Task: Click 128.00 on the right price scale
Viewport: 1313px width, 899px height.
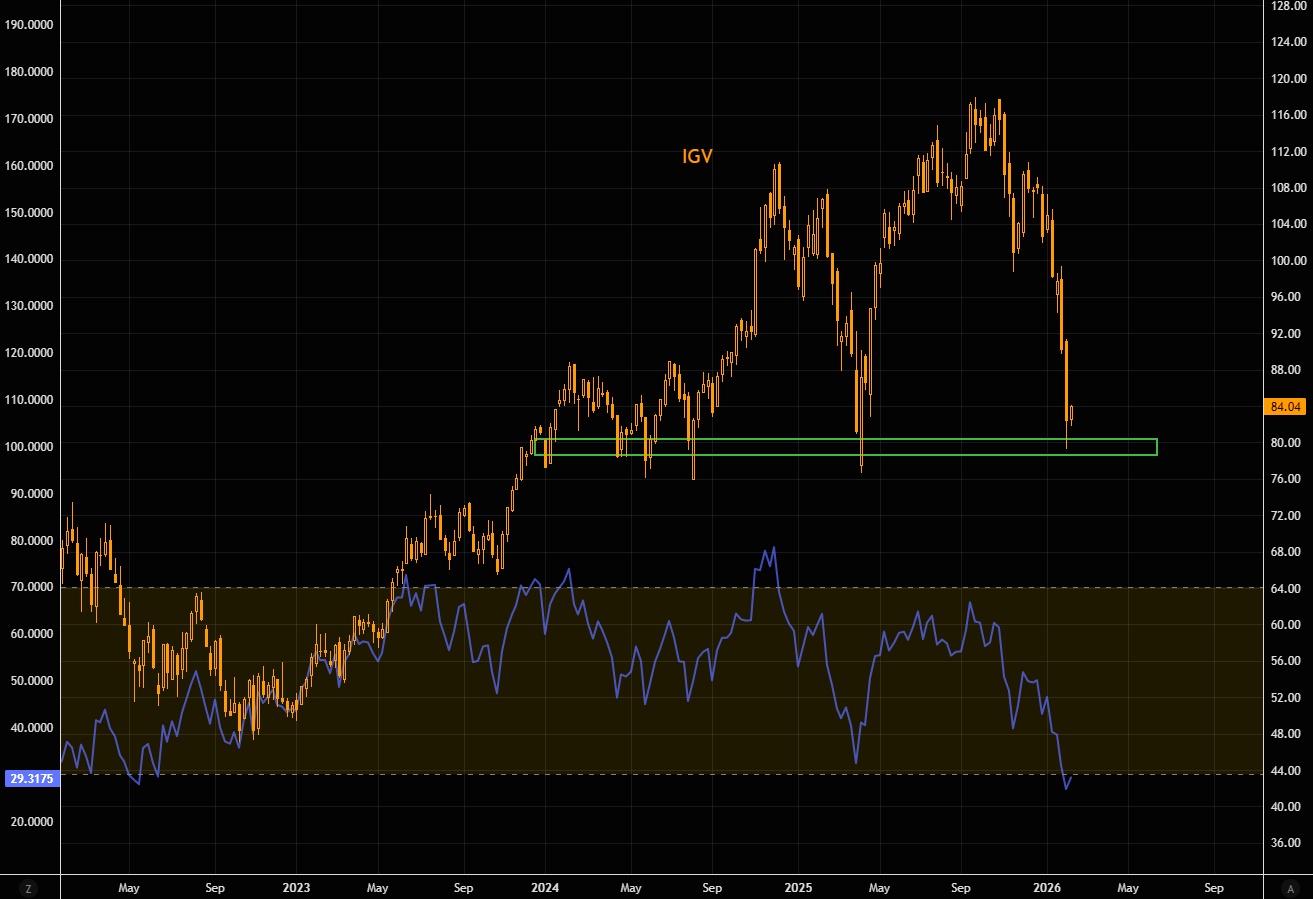Action: tap(1285, 6)
